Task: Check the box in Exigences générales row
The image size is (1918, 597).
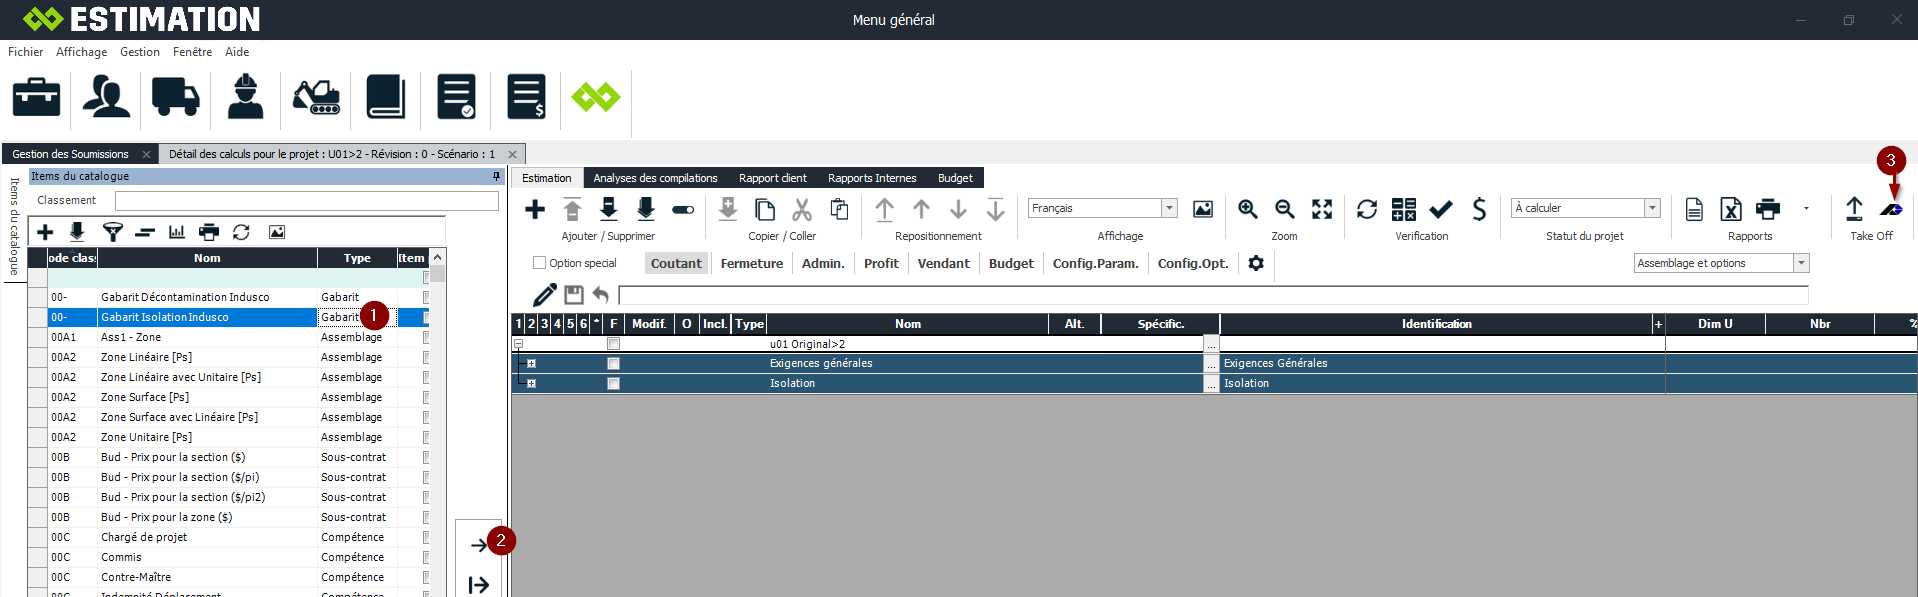Action: (x=613, y=364)
